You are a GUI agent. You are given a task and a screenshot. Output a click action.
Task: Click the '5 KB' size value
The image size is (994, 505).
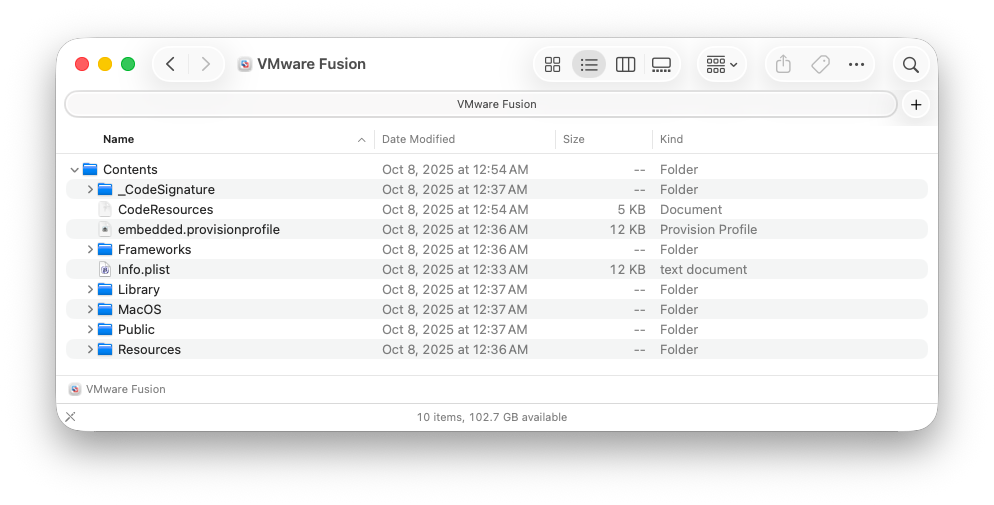click(x=631, y=210)
